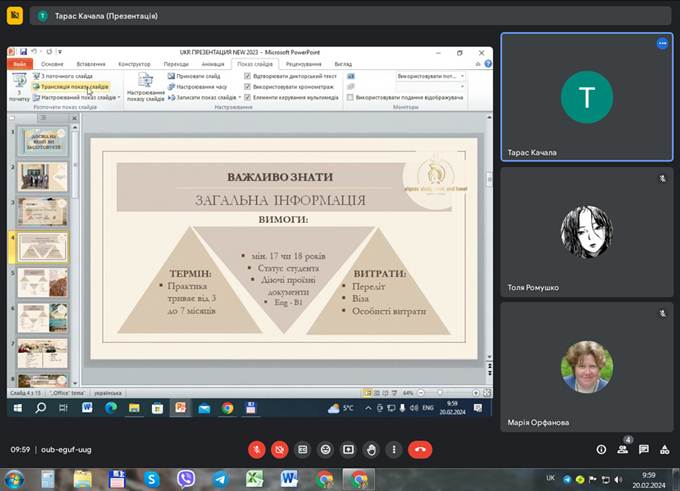Open the three-dot more options menu

pos(395,450)
